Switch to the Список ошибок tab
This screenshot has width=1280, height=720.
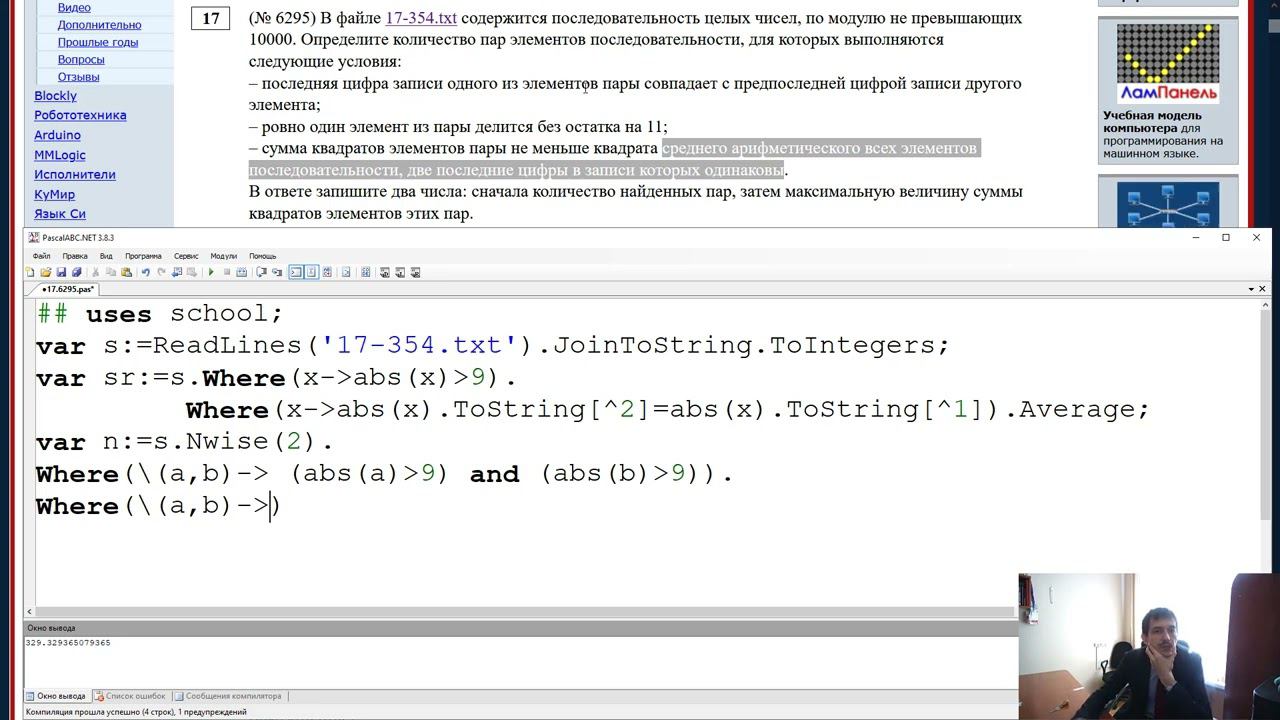click(130, 696)
